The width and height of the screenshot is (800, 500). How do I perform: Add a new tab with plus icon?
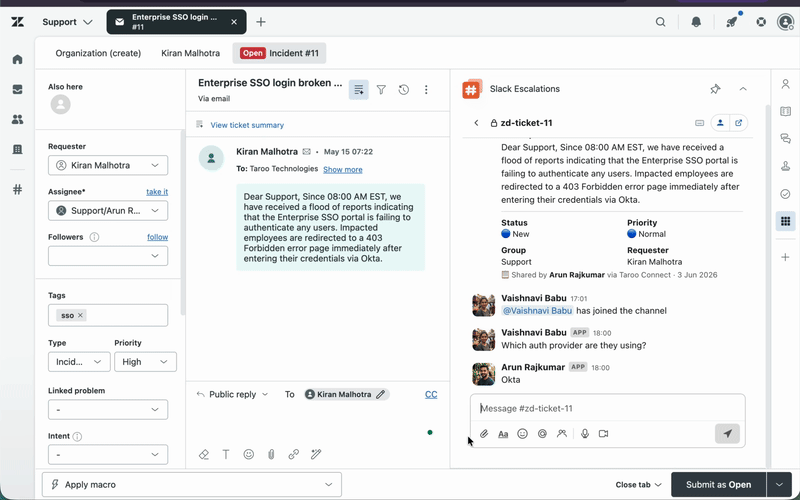(x=261, y=22)
